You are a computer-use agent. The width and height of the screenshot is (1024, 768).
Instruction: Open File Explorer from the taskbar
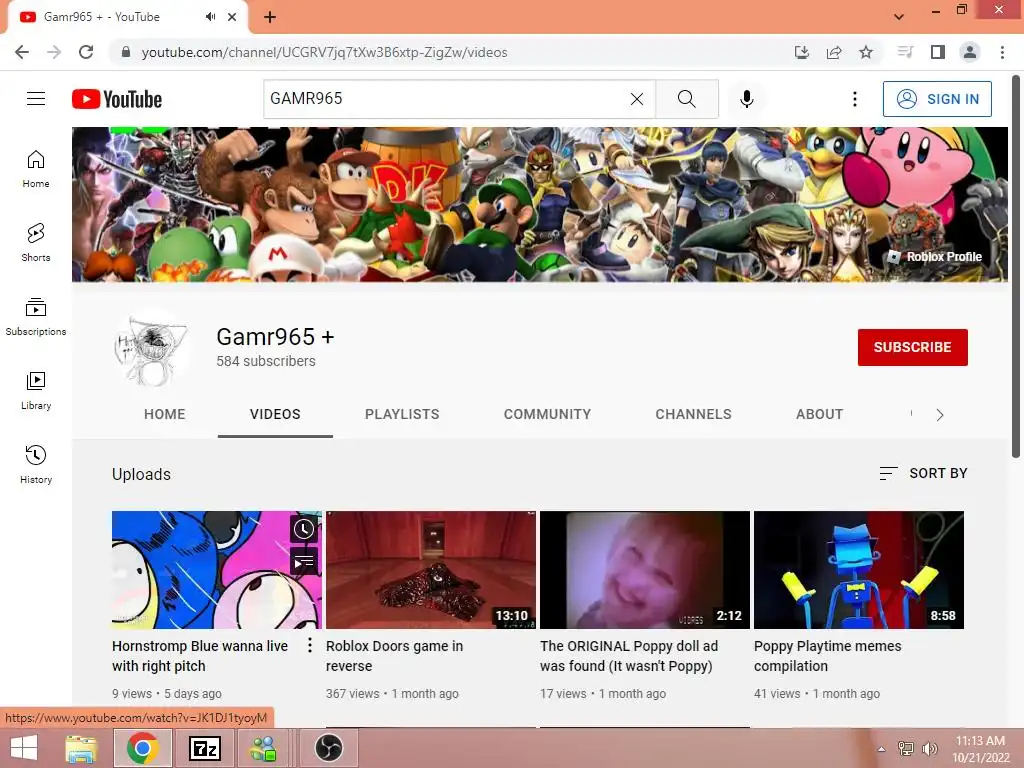click(x=82, y=748)
